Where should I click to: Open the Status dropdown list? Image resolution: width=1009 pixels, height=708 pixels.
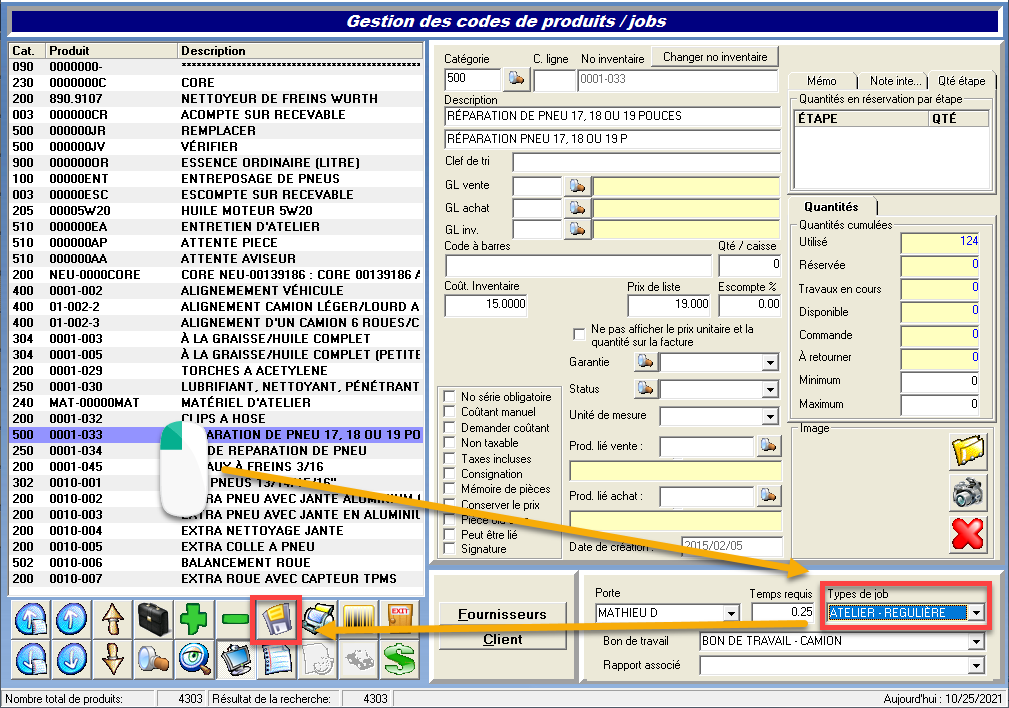[x=770, y=389]
